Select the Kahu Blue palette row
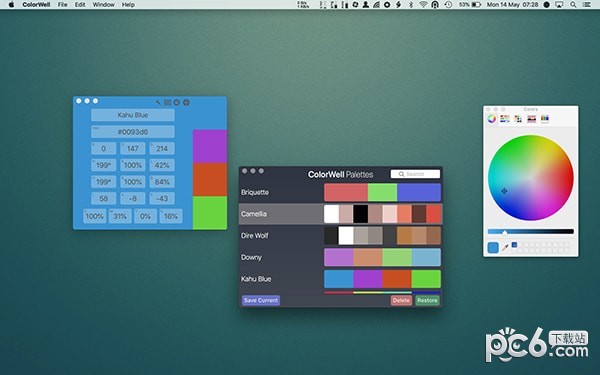The image size is (600, 375). click(341, 279)
